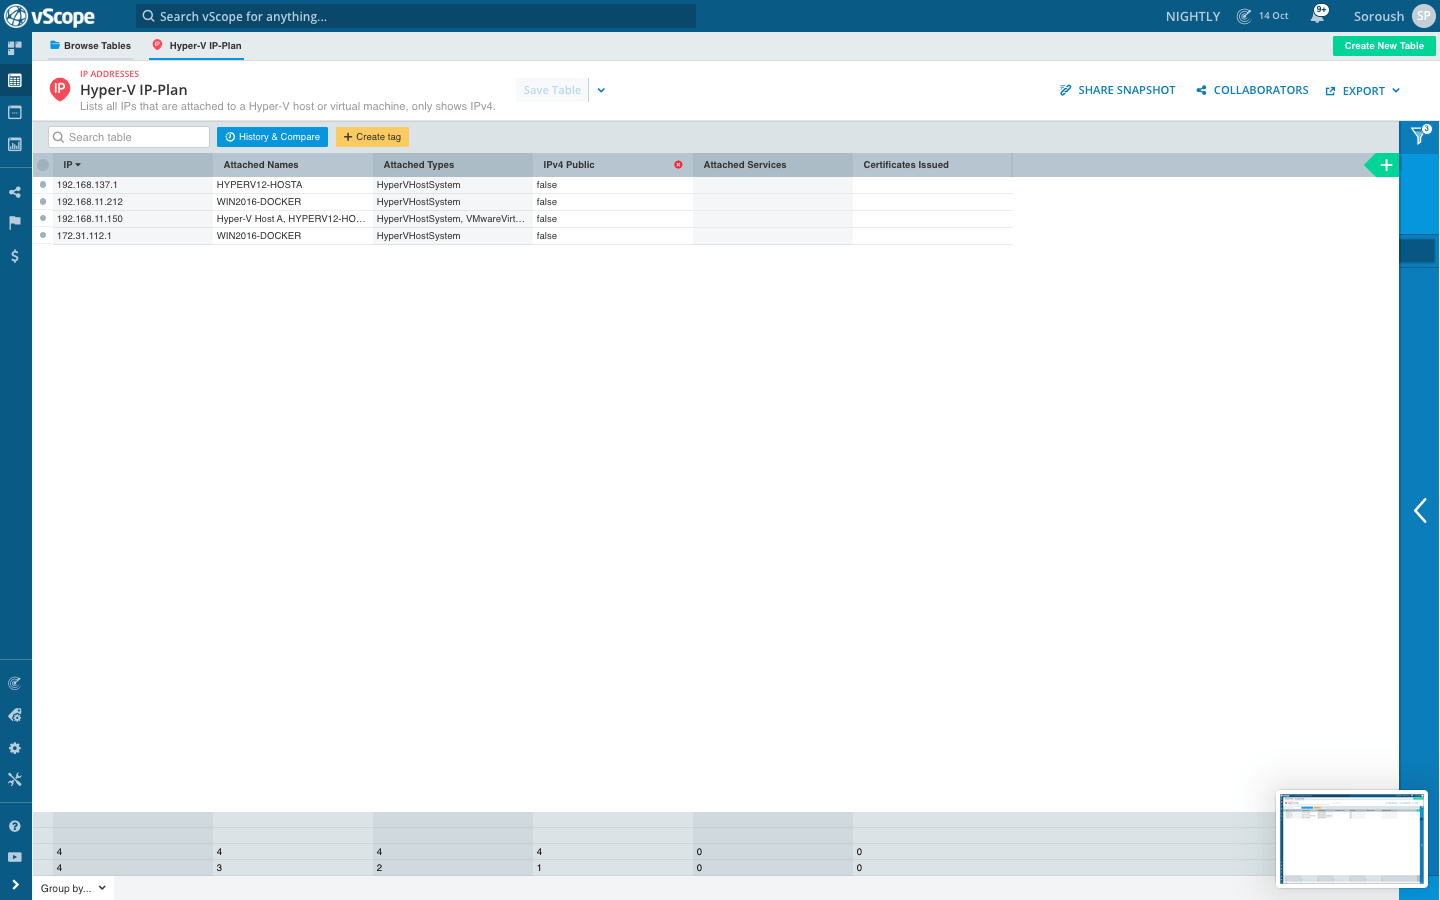Screen dimensions: 1440x900
Task: Select the 192.168.11.150 cell
Action: click(x=132, y=219)
